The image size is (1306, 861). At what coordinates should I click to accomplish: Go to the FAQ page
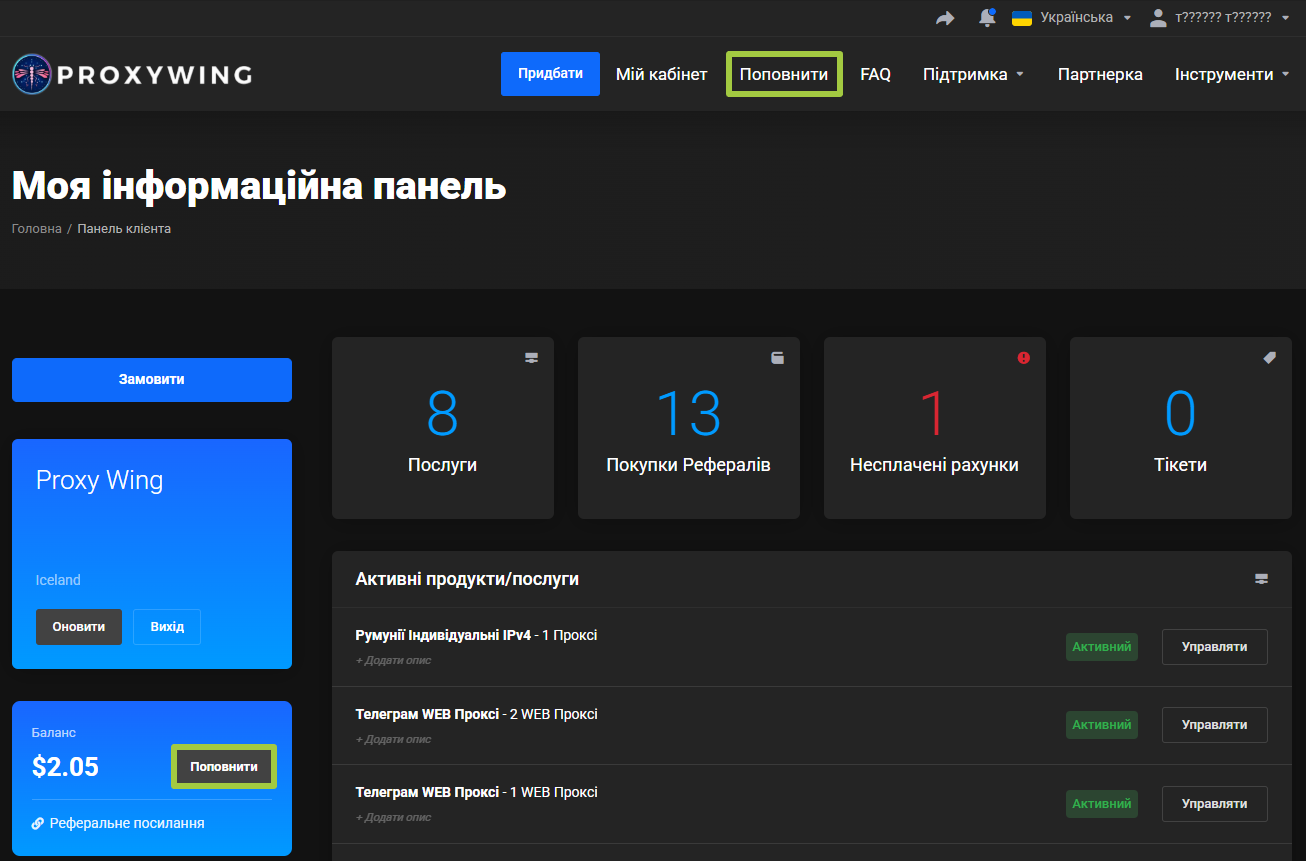tap(876, 74)
